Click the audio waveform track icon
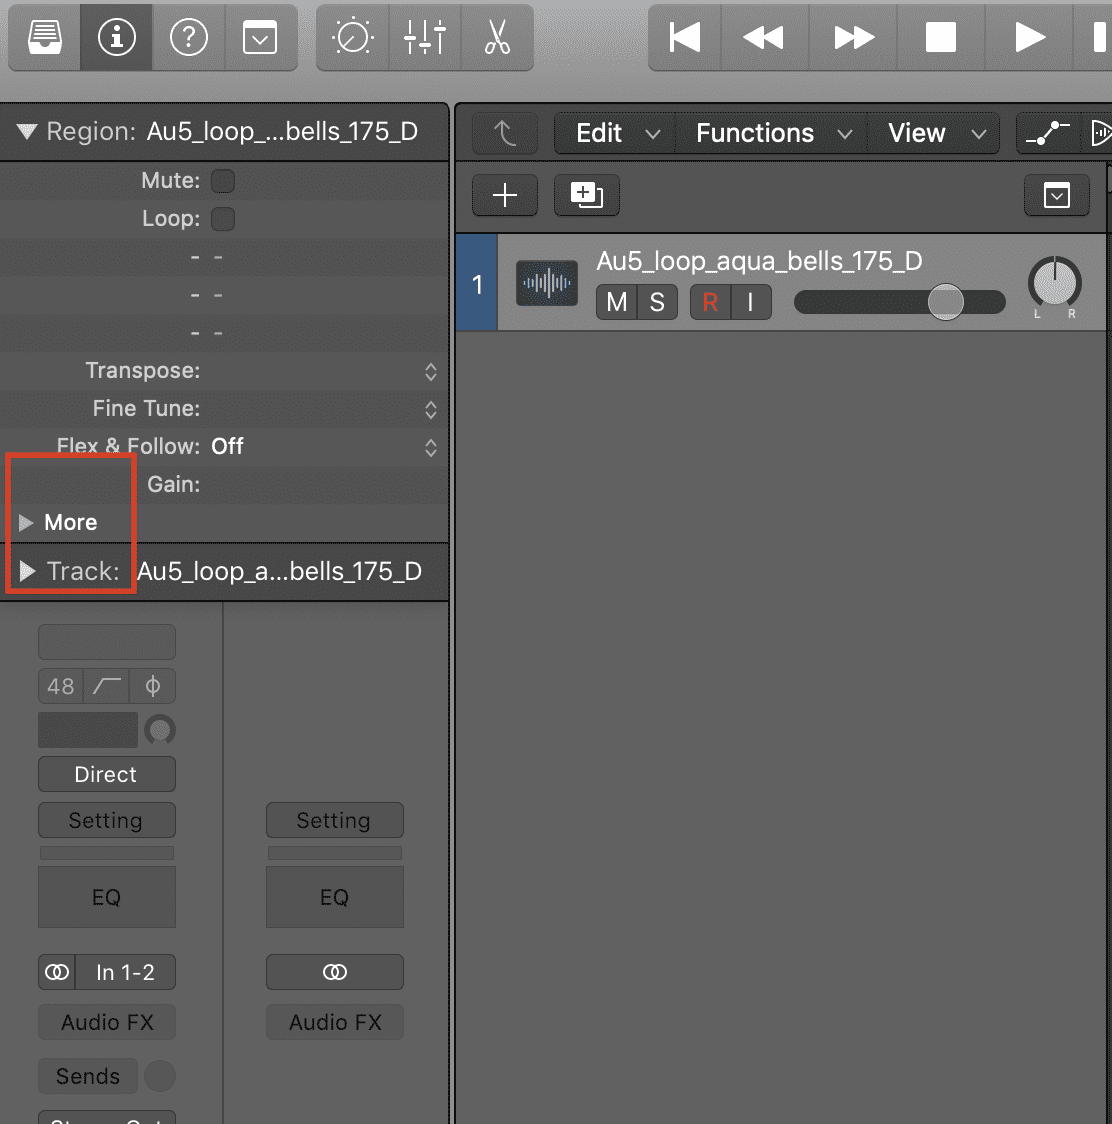The image size is (1112, 1124). (547, 283)
